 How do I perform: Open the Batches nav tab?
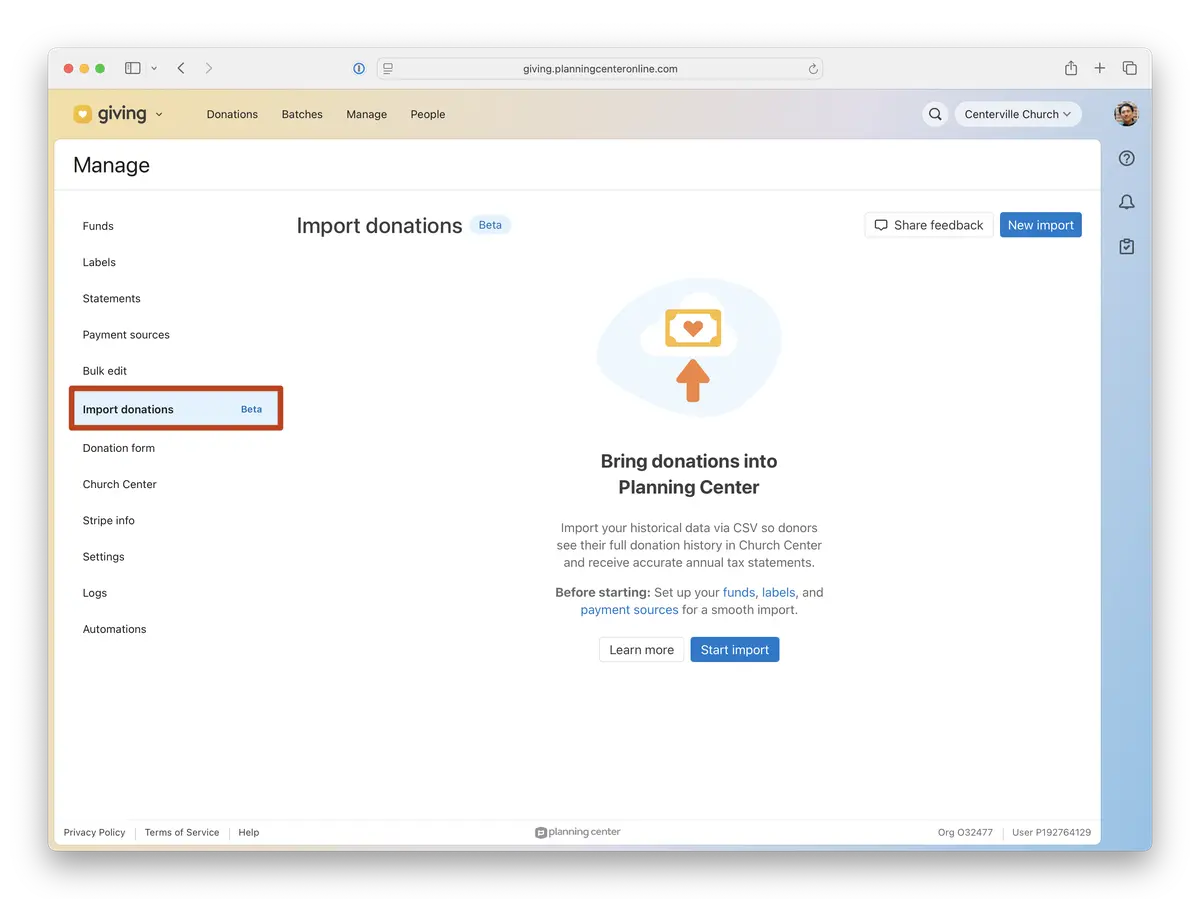[x=302, y=114]
